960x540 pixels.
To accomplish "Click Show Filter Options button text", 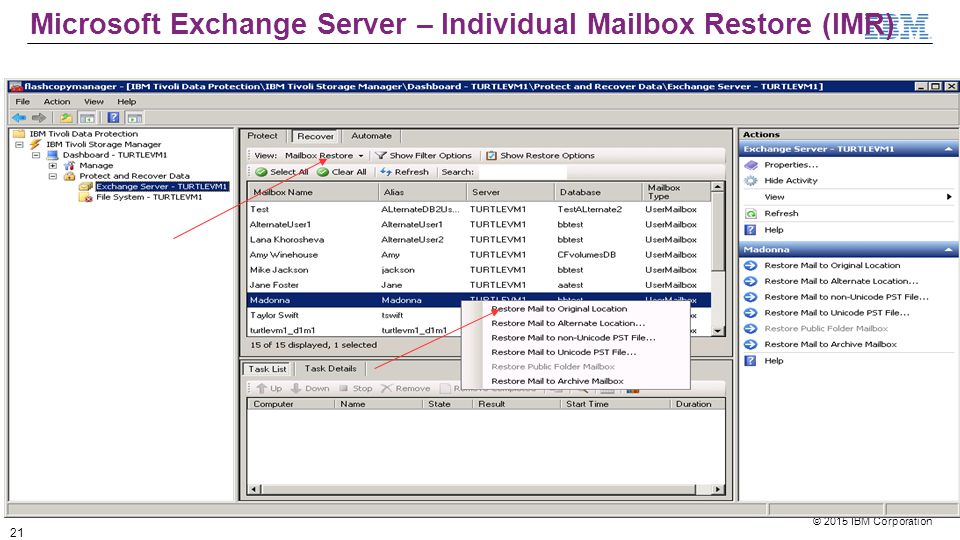I will click(x=430, y=156).
